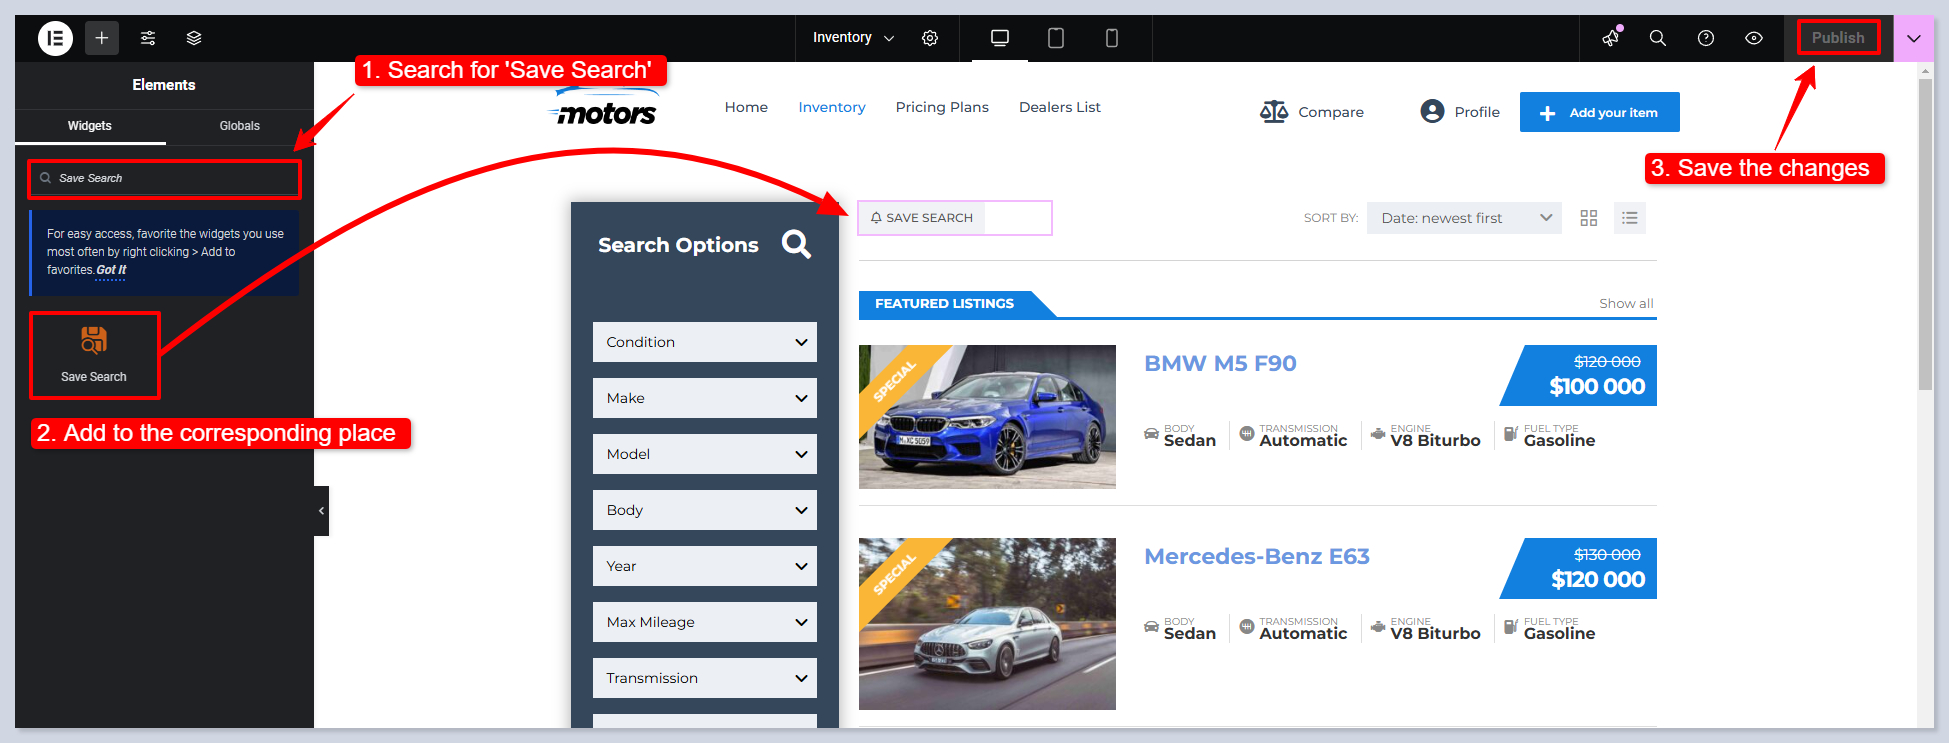Open the Add Element plus button
The height and width of the screenshot is (743, 1949).
[x=102, y=38]
